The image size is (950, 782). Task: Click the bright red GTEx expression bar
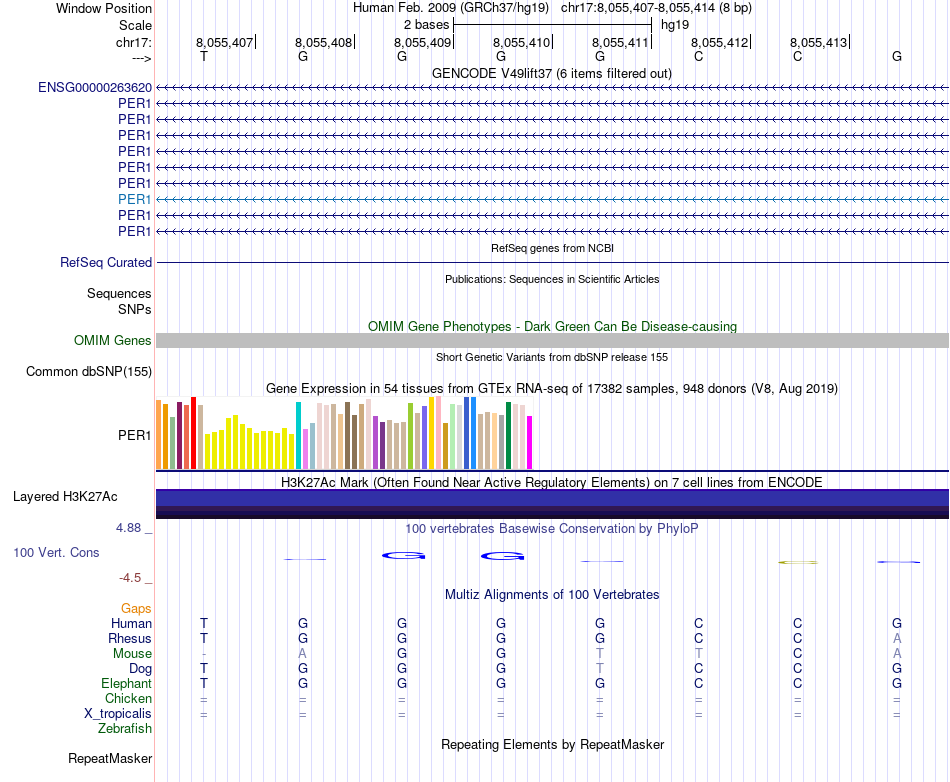193,433
